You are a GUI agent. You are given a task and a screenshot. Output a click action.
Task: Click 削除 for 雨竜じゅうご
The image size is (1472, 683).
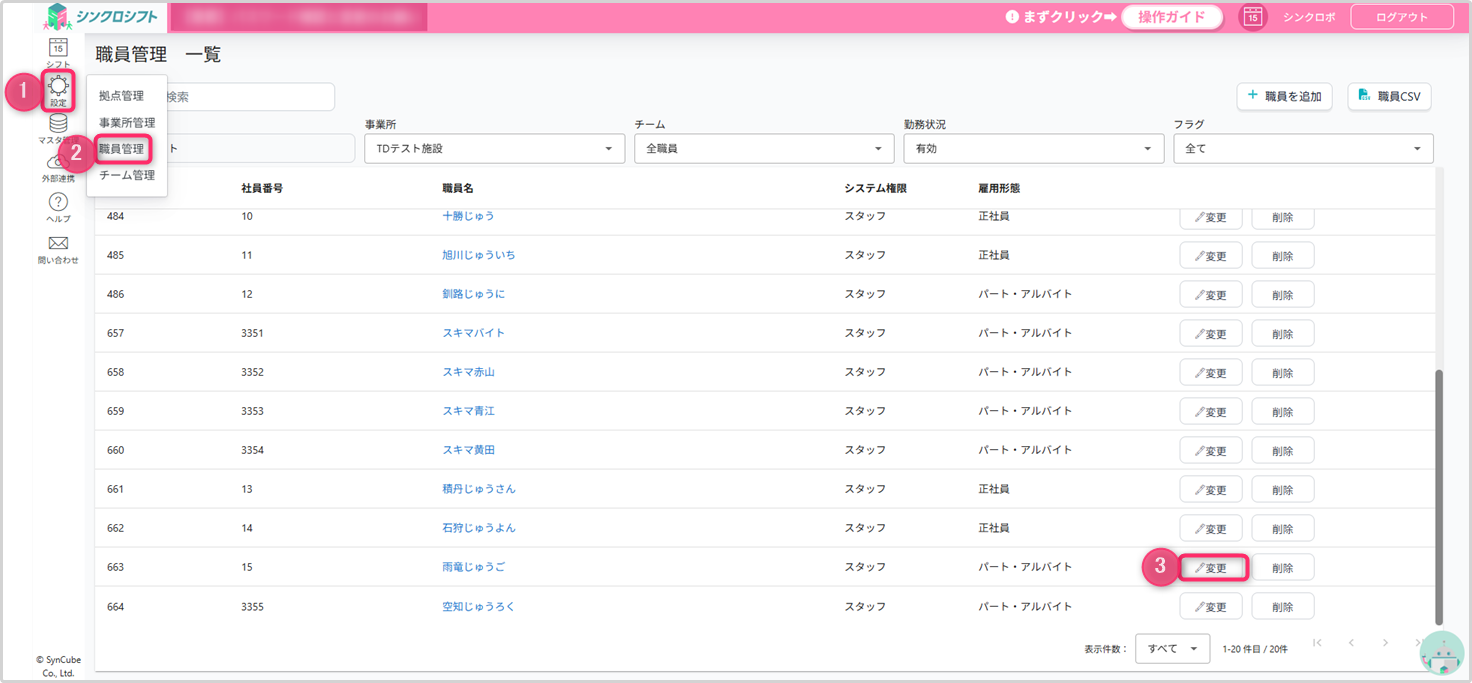coord(1283,568)
